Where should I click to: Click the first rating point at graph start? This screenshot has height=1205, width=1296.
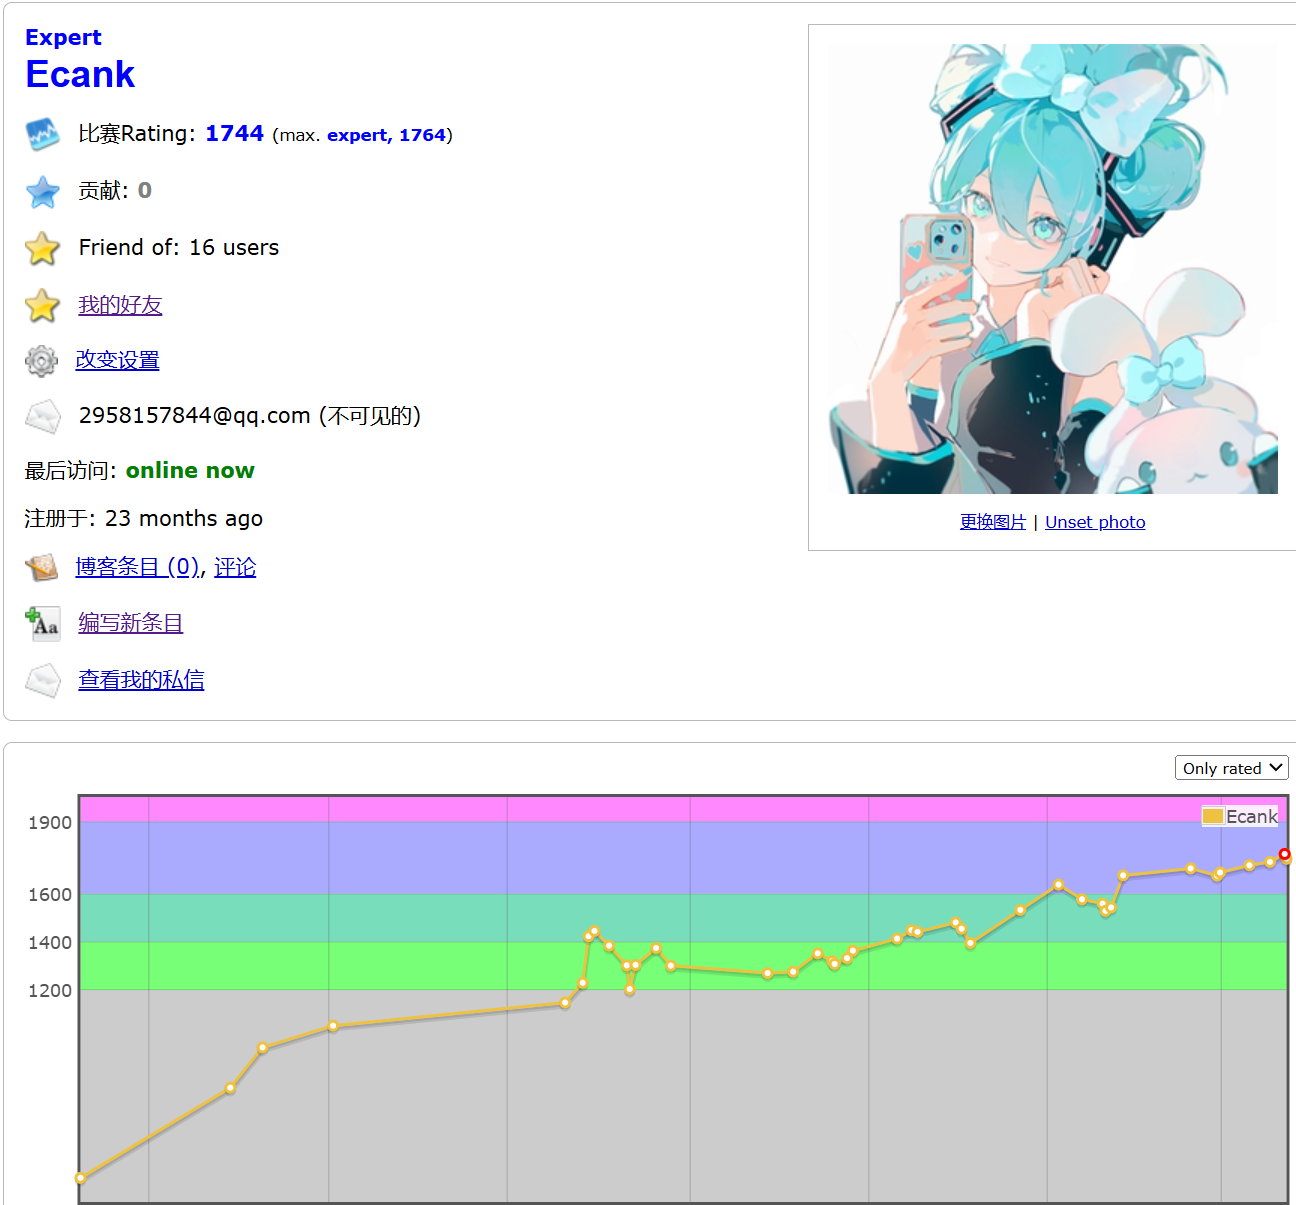[x=81, y=1178]
